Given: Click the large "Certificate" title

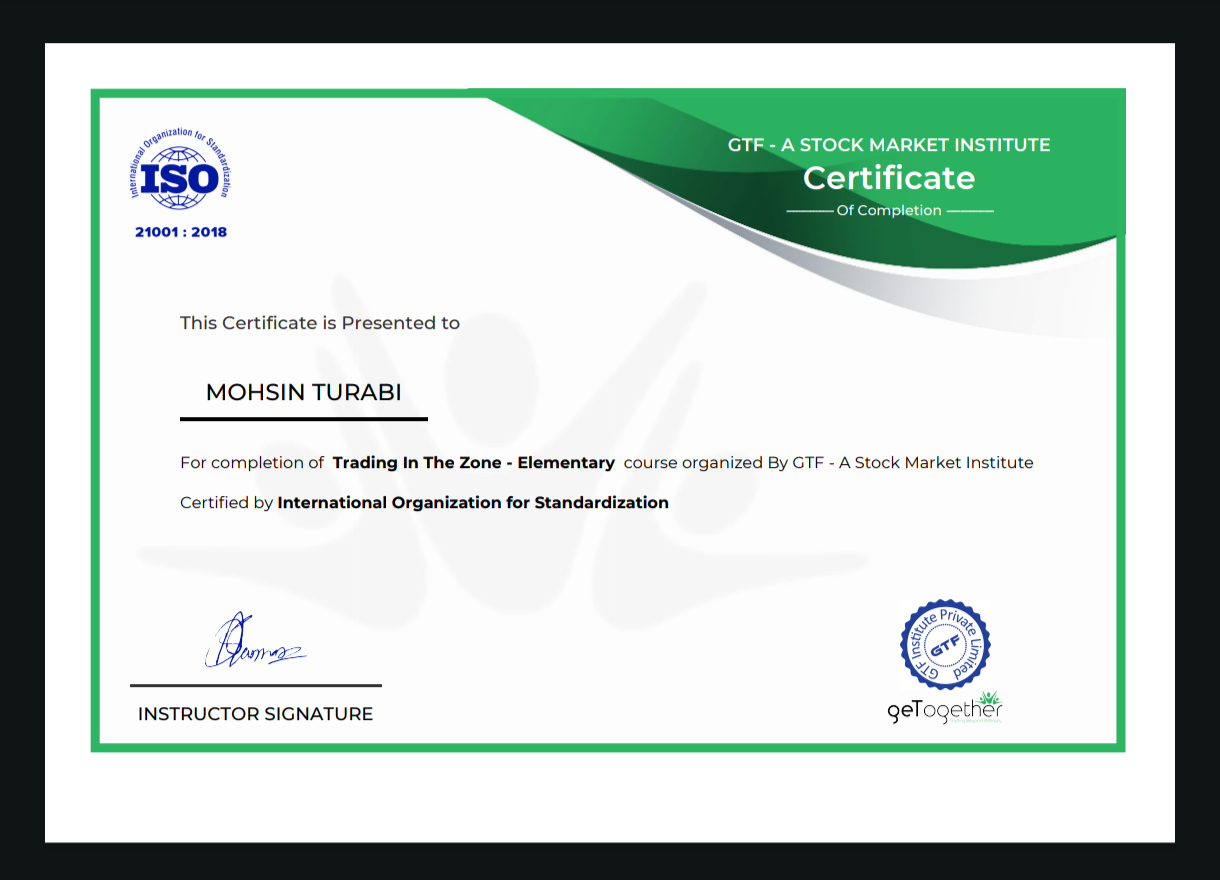Looking at the screenshot, I should click(x=888, y=178).
